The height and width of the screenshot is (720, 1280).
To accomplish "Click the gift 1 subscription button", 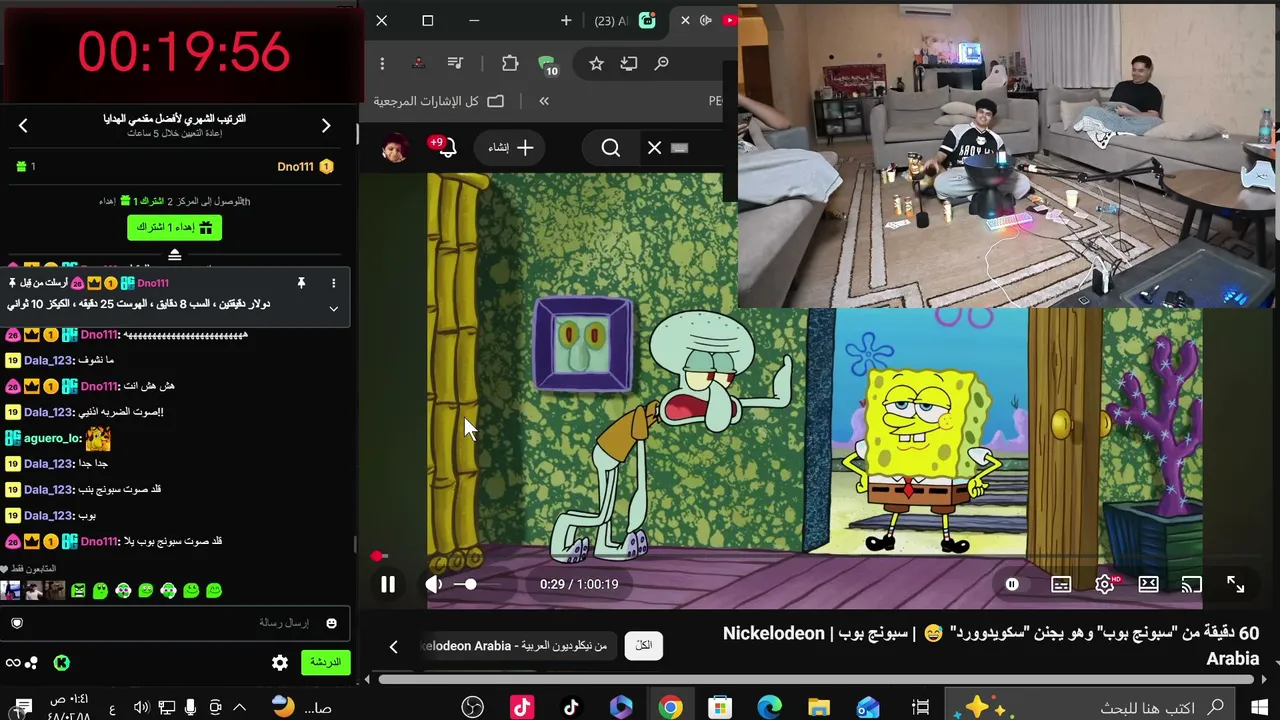I will coord(175,228).
